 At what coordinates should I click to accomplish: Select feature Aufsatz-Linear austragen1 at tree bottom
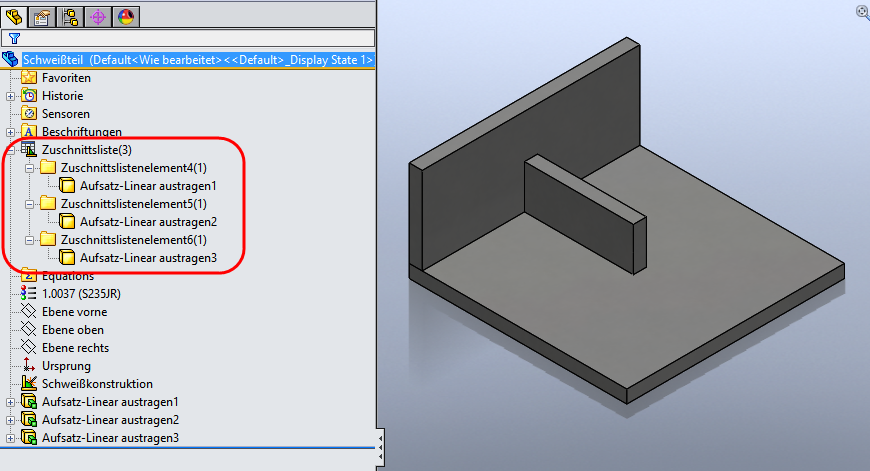pos(110,402)
